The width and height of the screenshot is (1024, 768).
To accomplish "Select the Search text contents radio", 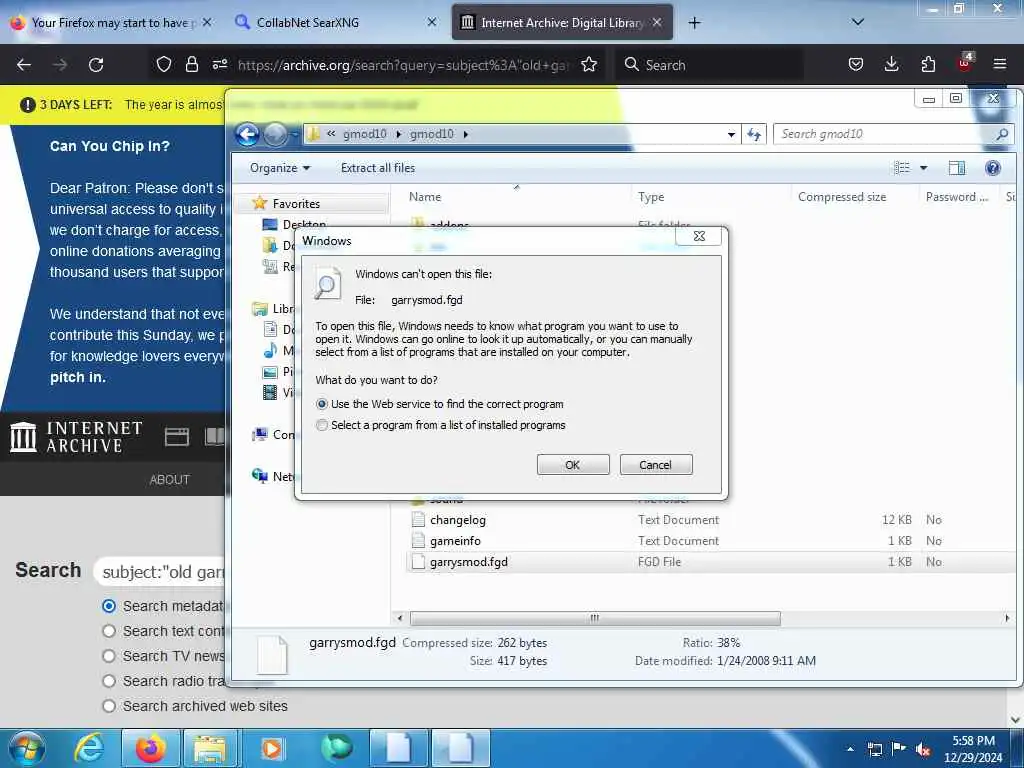I will 109,631.
